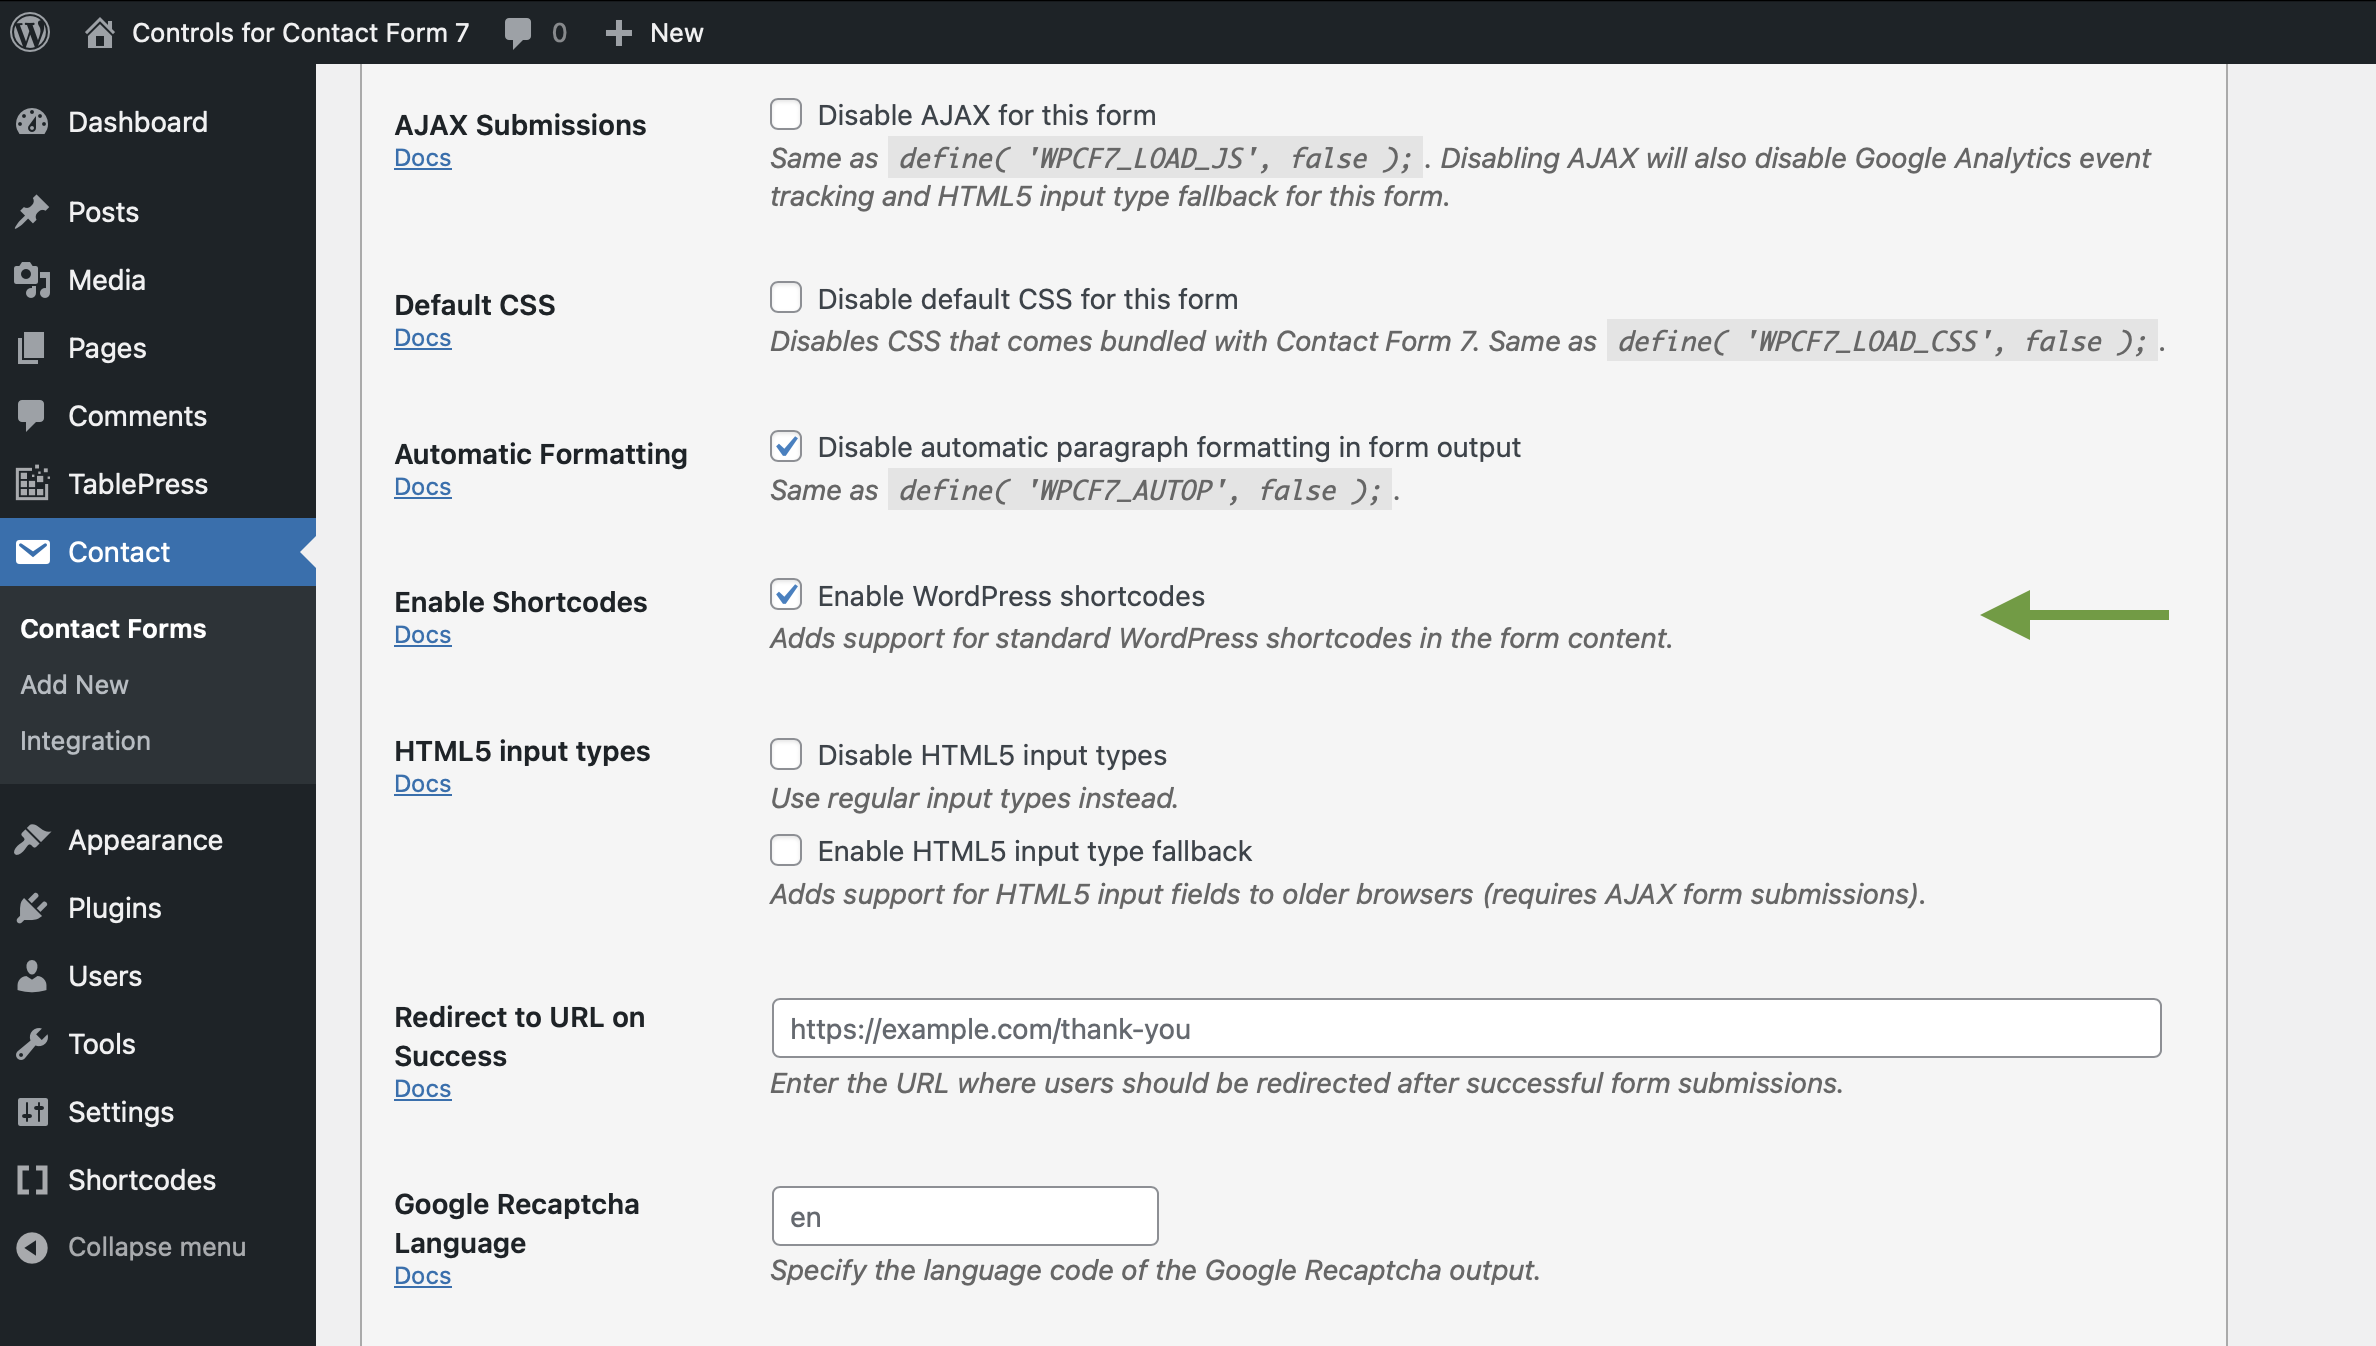Enable WordPress shortcodes checkbox
The image size is (2376, 1346).
pos(787,596)
